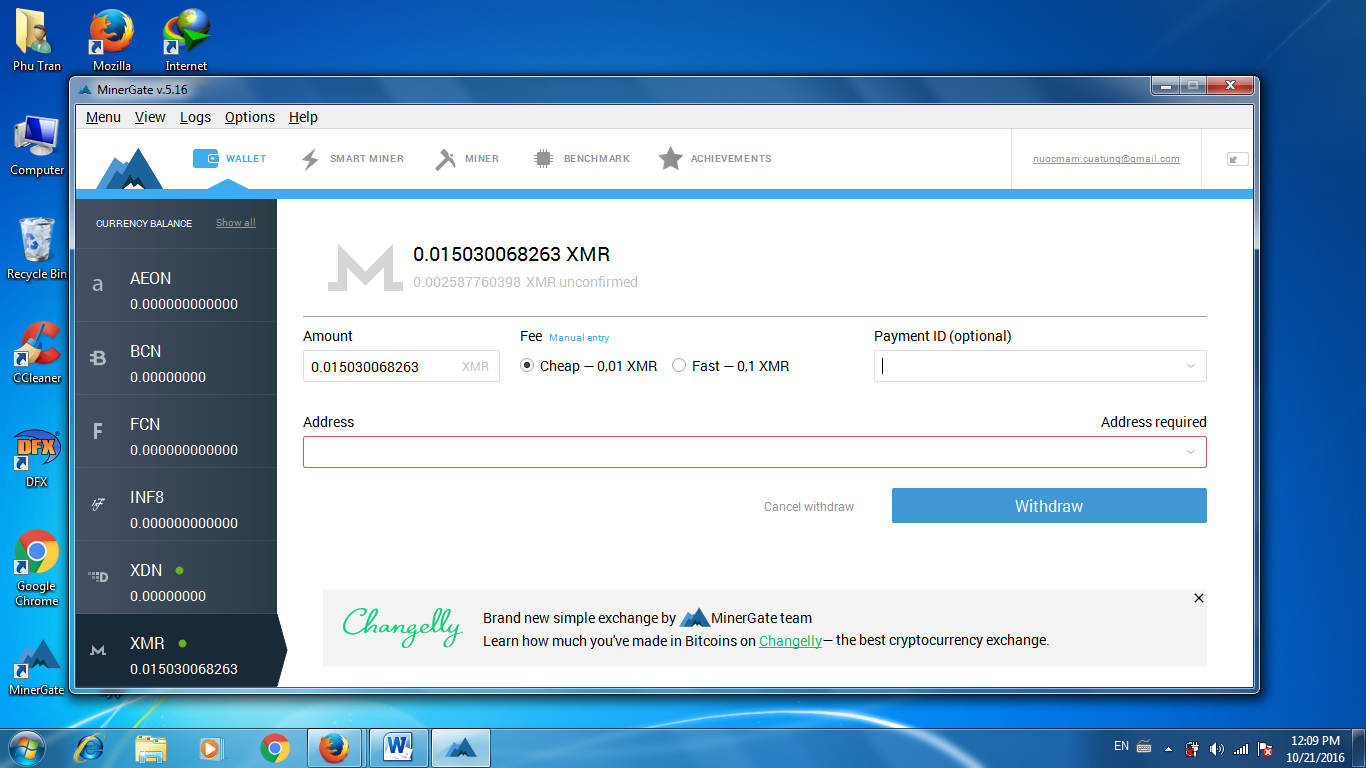Click the account email nuocmam.cuatung@gmail.com
1366x768 pixels.
1106,159
